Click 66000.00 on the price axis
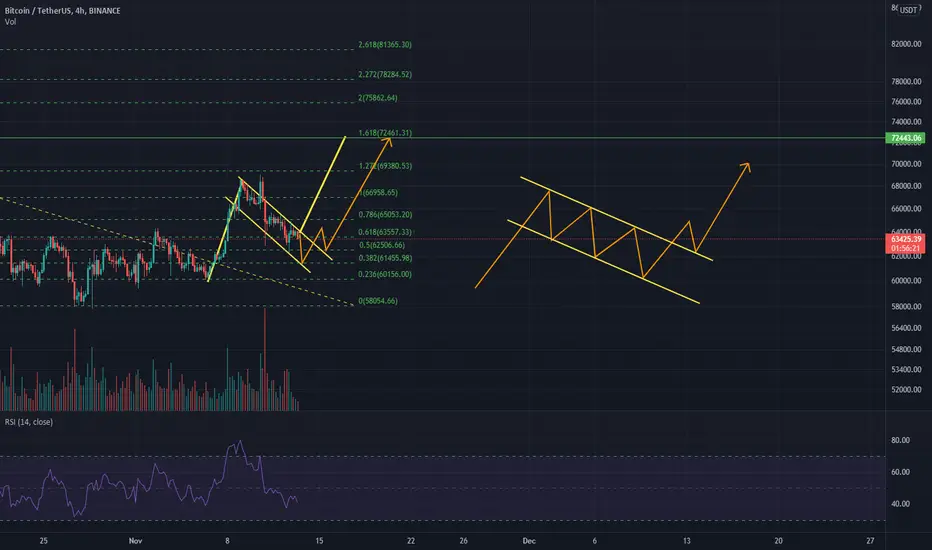The height and width of the screenshot is (550, 932). [906, 209]
